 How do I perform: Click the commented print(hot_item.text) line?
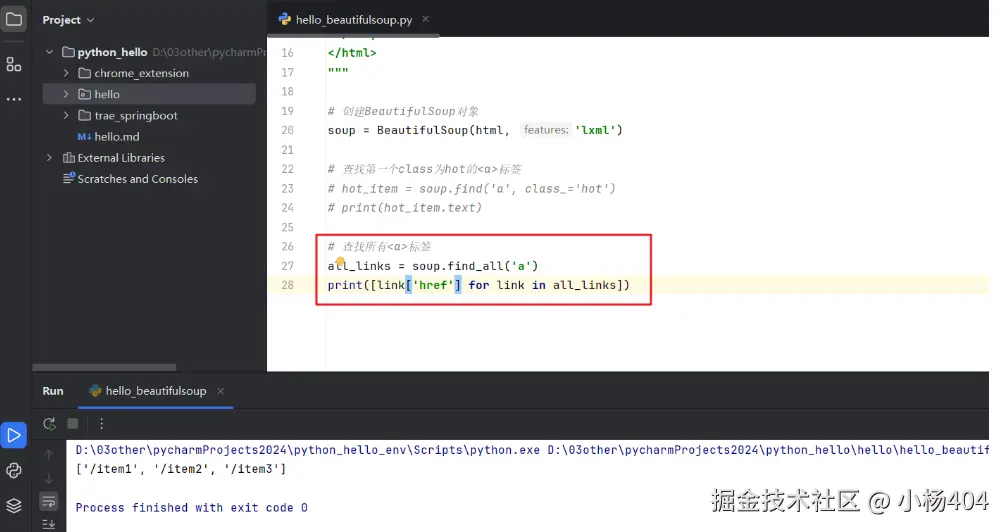405,208
